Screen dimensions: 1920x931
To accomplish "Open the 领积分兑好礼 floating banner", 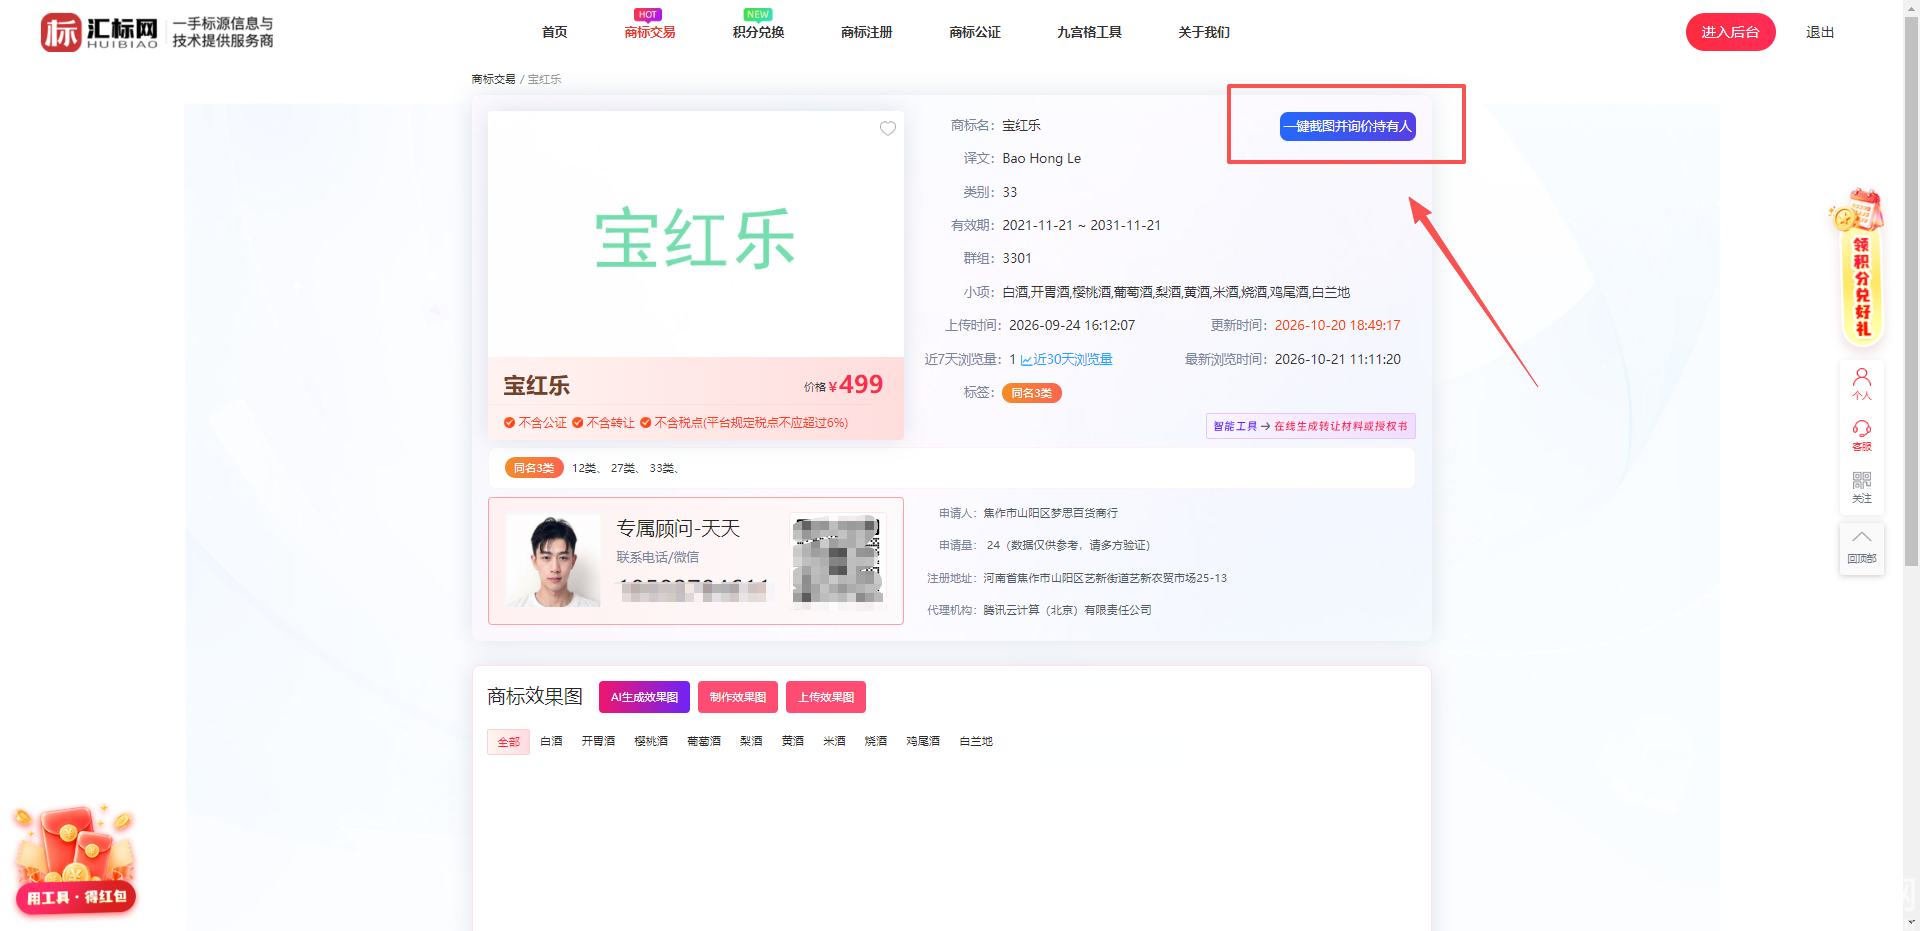I will coord(1859,268).
